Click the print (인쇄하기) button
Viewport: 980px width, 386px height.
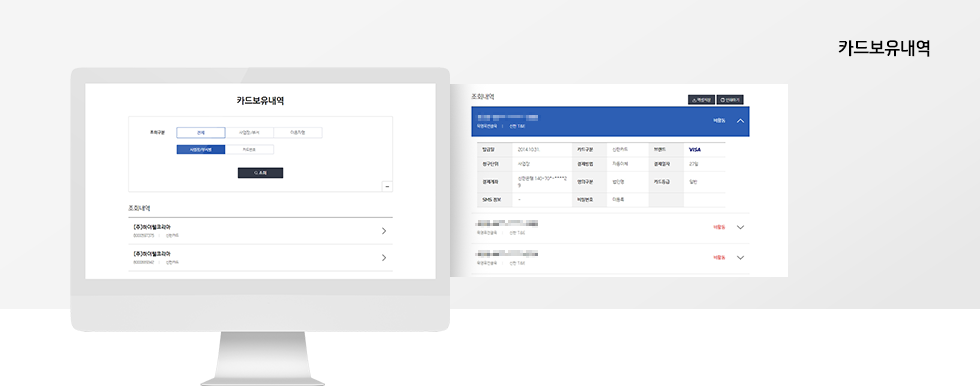pos(730,99)
